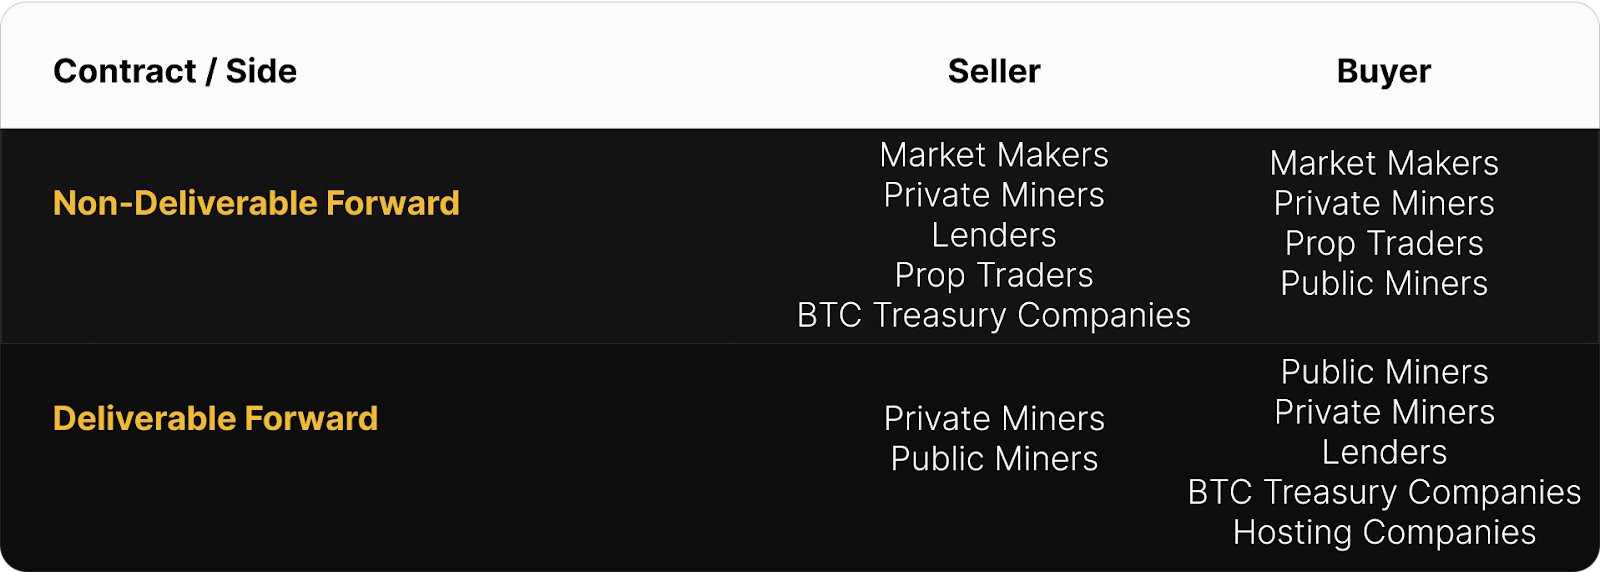The width and height of the screenshot is (1600, 572).
Task: Click Prop Traders in Non-Deliverable Forward sellers
Action: [994, 275]
